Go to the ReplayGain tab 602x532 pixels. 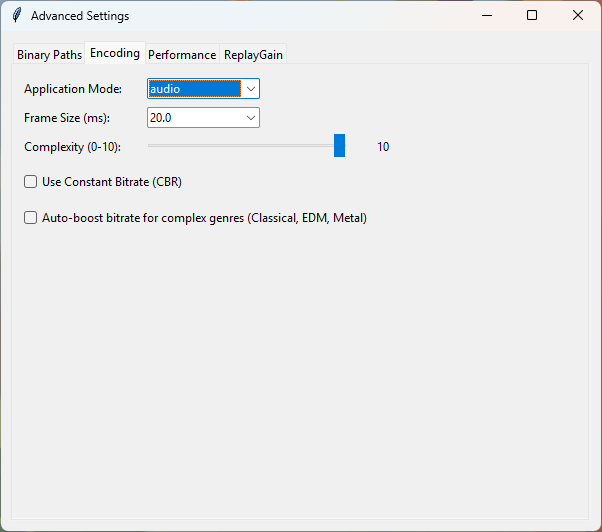coord(253,55)
